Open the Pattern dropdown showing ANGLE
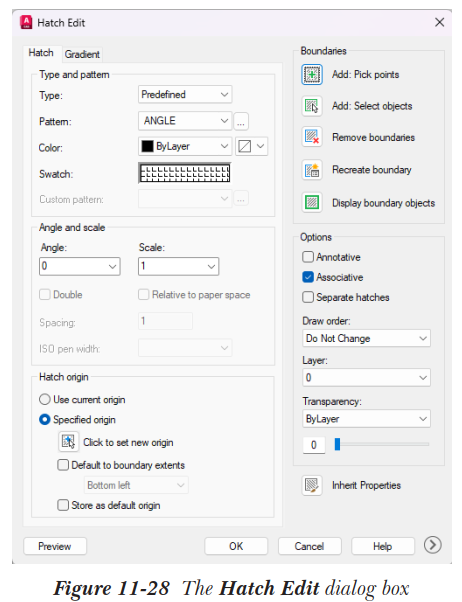462x602 pixels. 185,121
